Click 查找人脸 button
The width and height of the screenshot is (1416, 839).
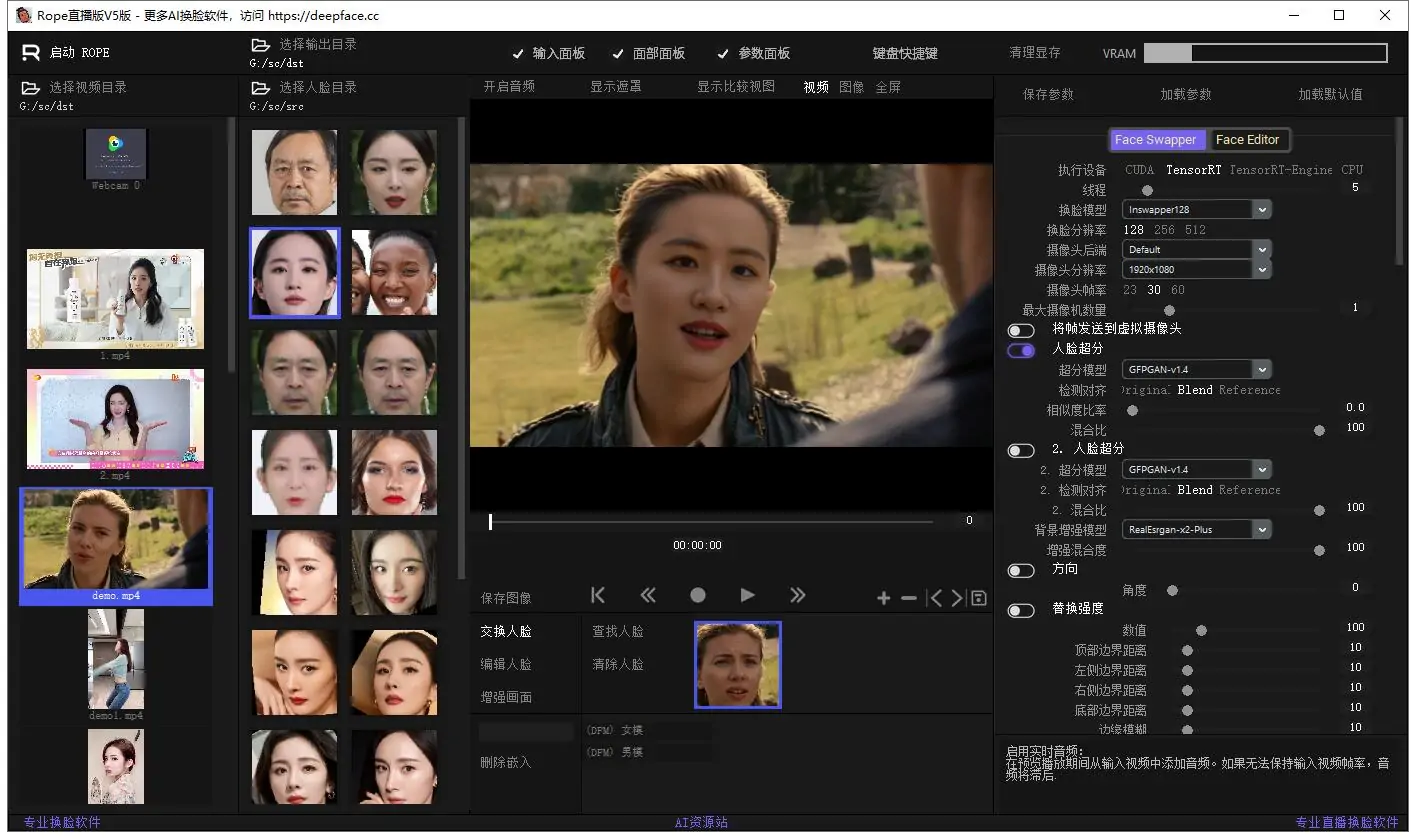(618, 632)
